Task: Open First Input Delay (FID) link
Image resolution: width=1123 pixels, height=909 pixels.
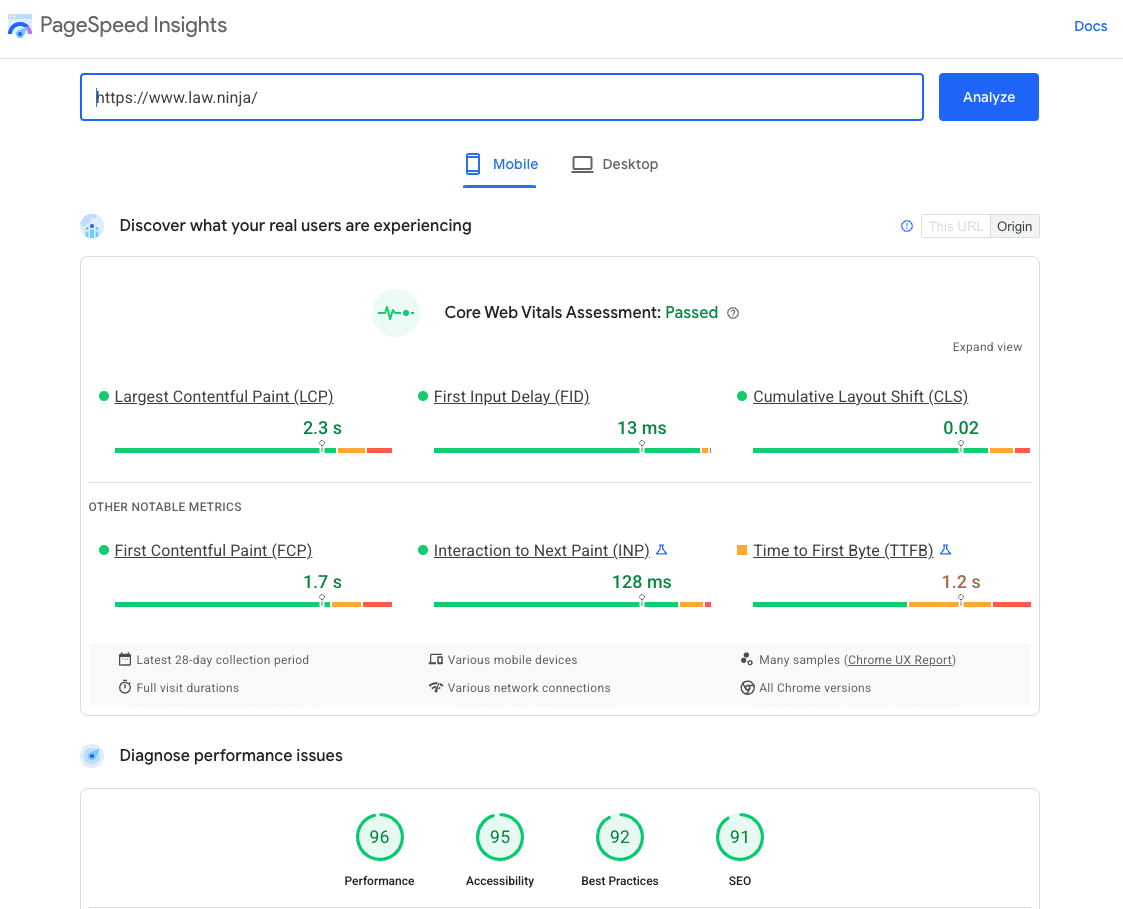Action: point(511,397)
